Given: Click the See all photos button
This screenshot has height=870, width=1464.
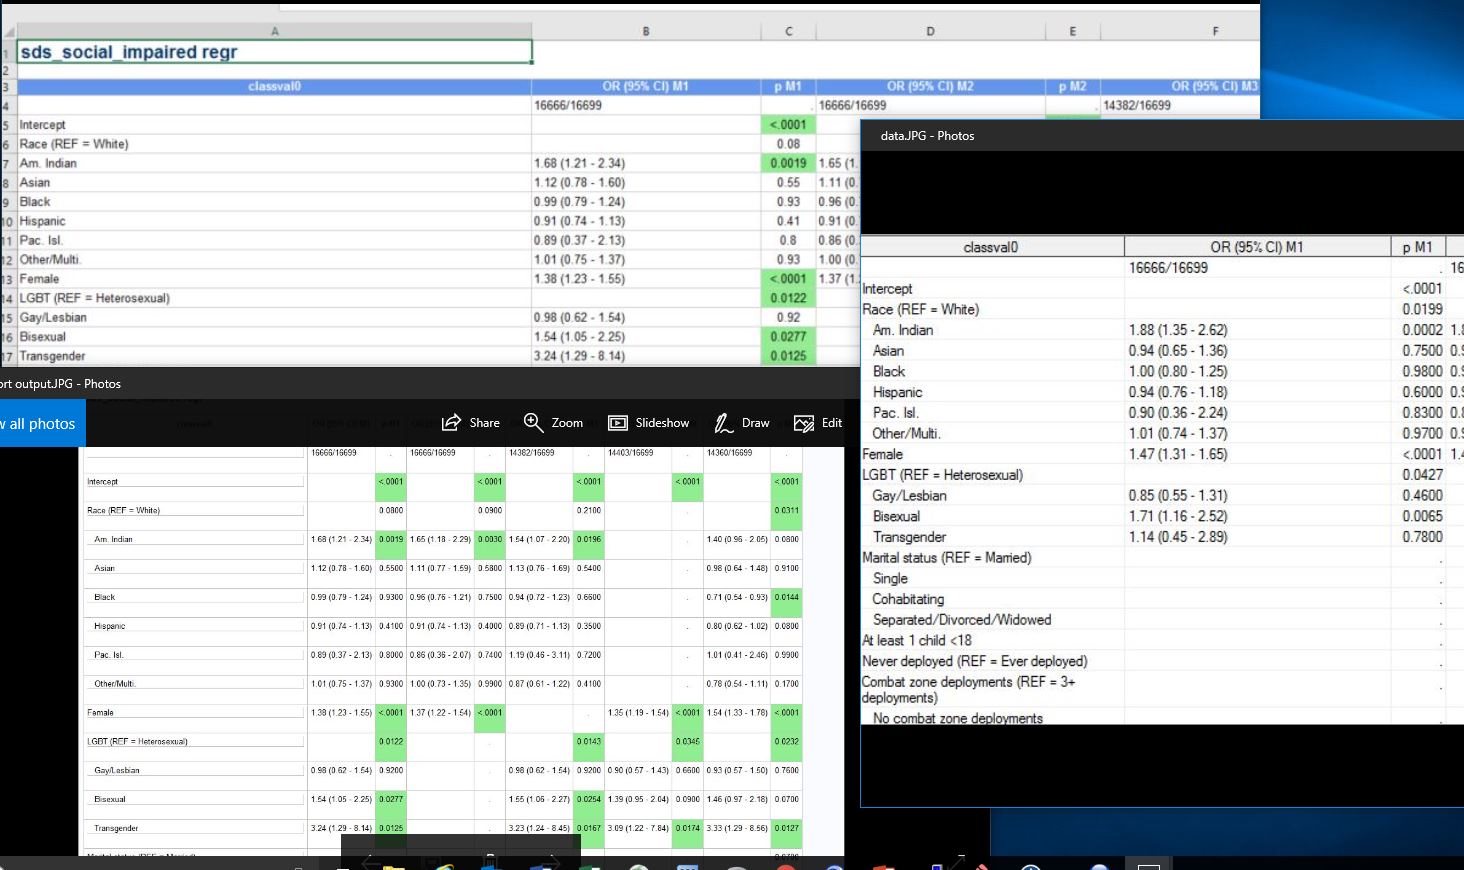Looking at the screenshot, I should tap(38, 424).
